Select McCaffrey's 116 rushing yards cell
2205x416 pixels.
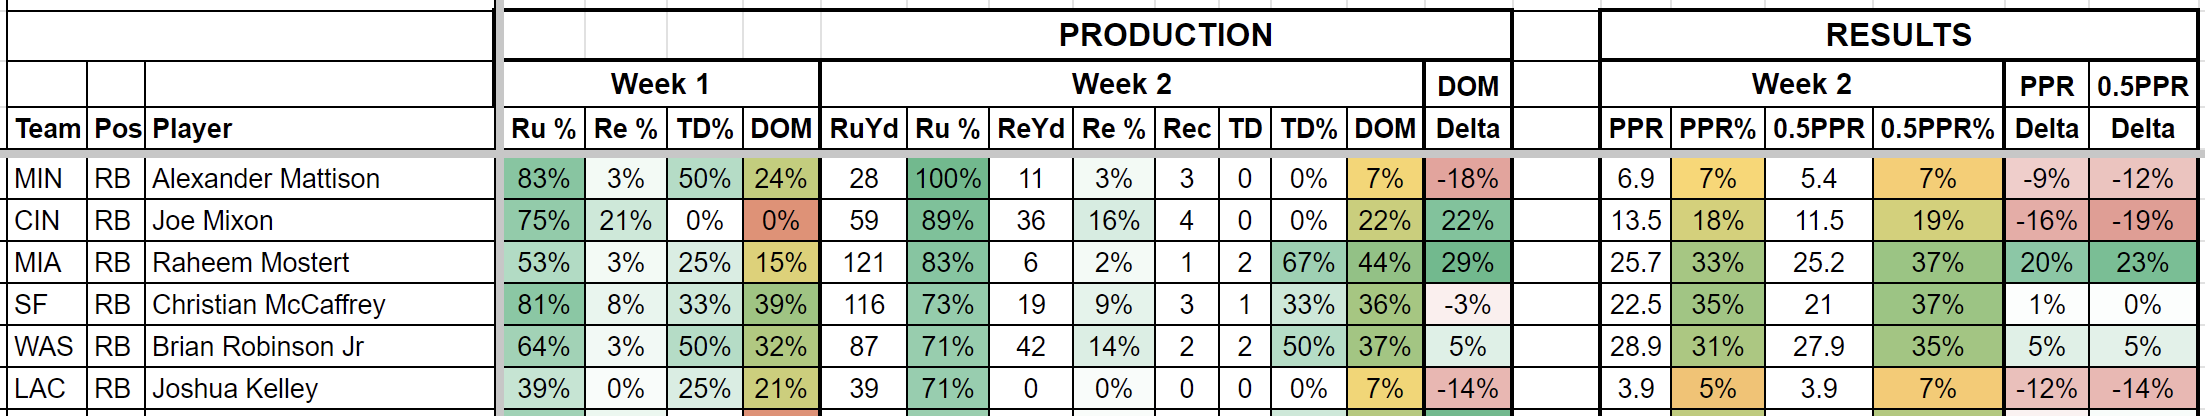863,305
